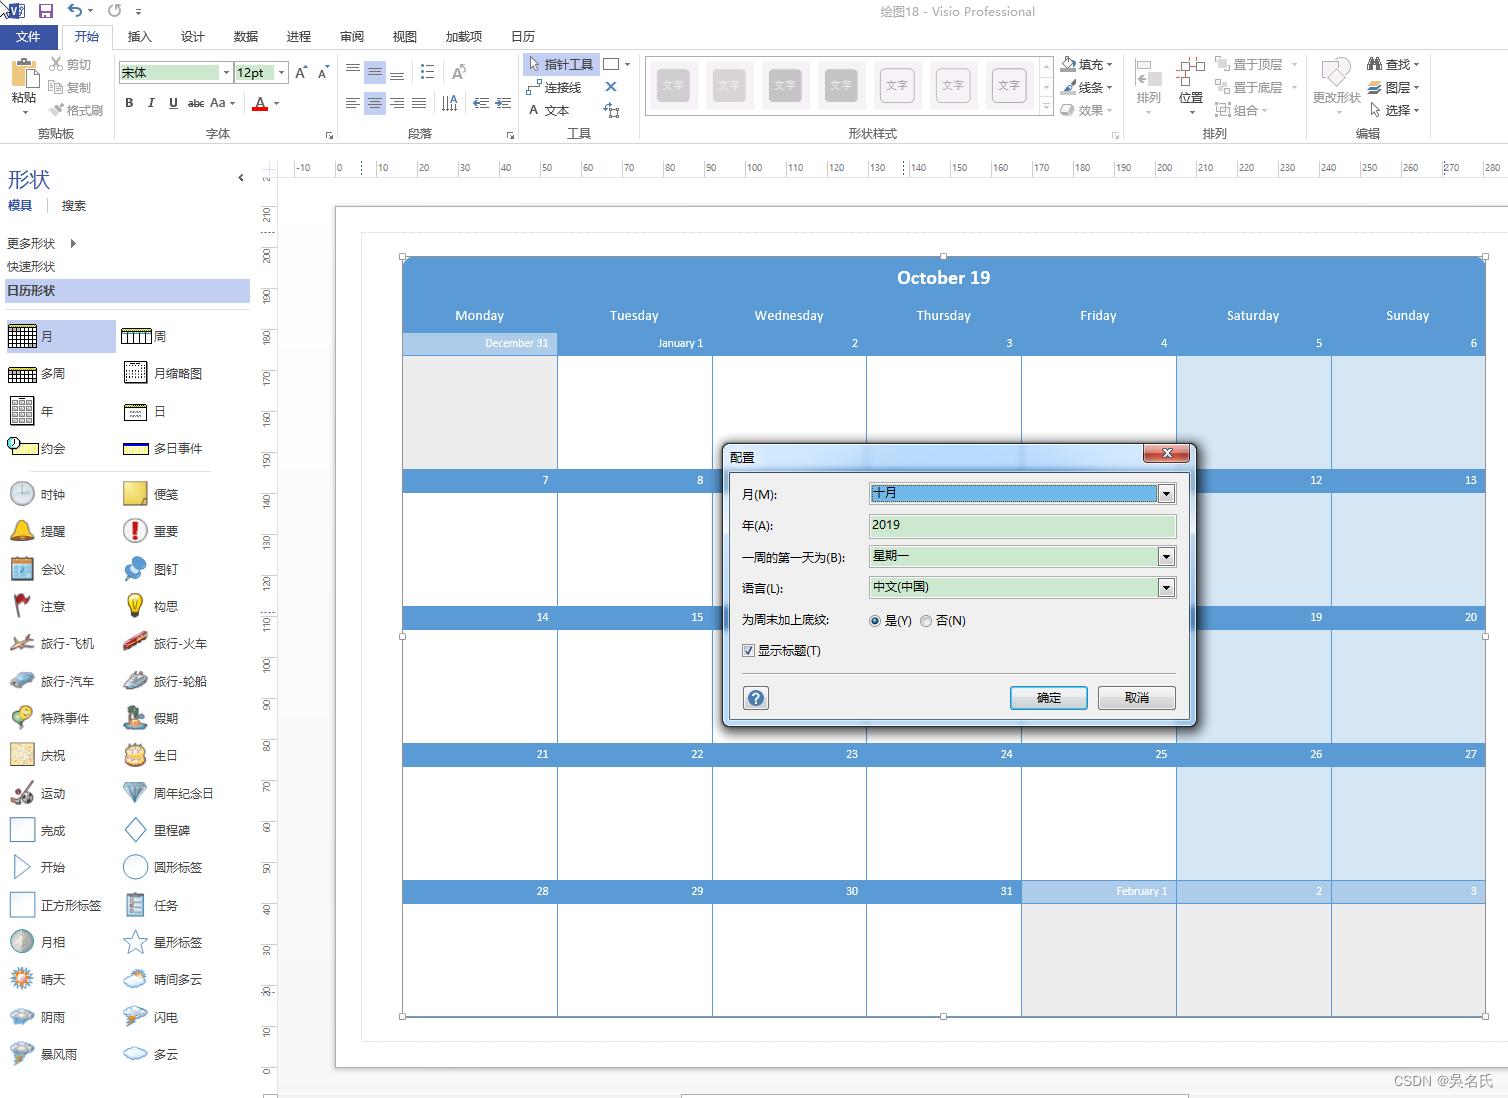The height and width of the screenshot is (1098, 1508).
Task: Click the 年(A) year input field
Action: [x=1022, y=525]
